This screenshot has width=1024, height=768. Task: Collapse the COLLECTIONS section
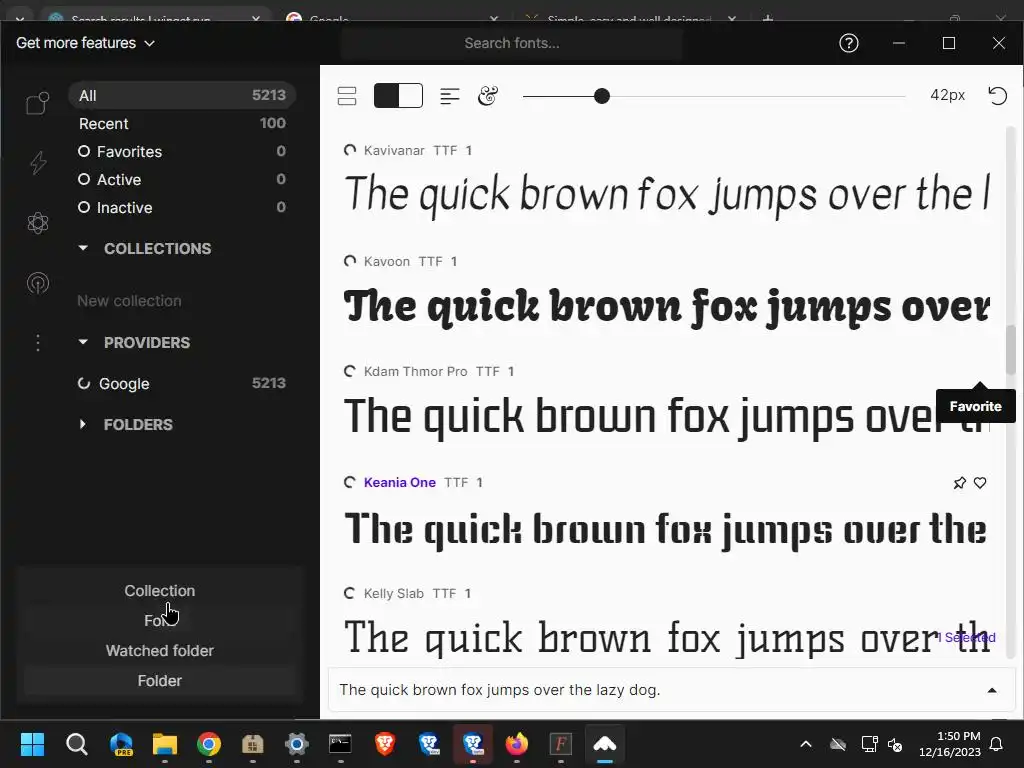[x=83, y=248]
